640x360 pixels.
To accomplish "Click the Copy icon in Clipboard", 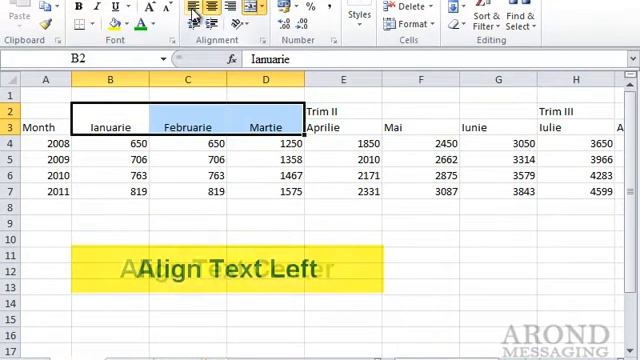I will (45, 6).
